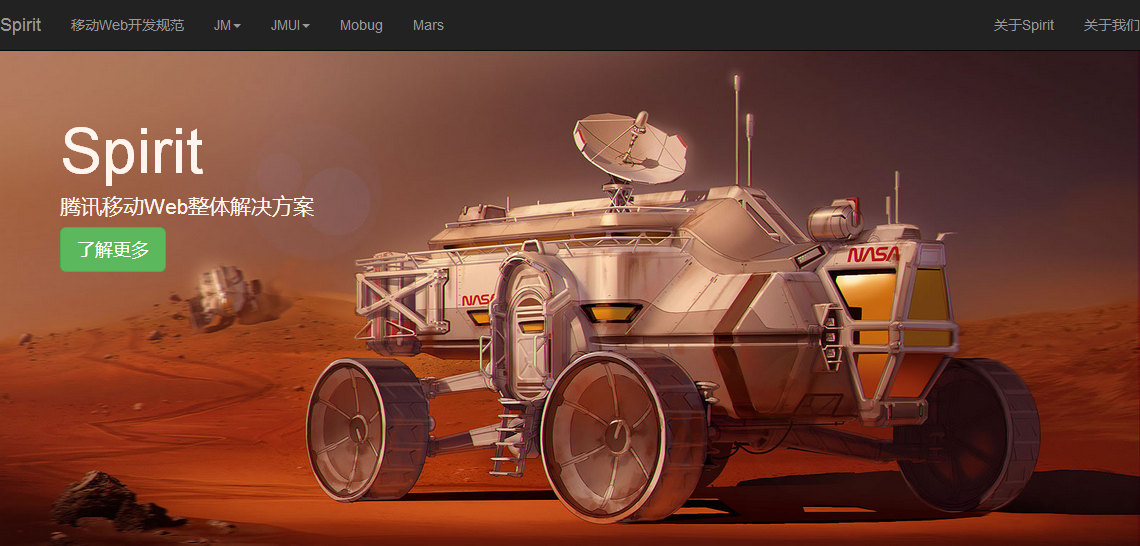This screenshot has height=546, width=1140.
Task: Click the NASA logo on rover side
Action: click(x=477, y=300)
